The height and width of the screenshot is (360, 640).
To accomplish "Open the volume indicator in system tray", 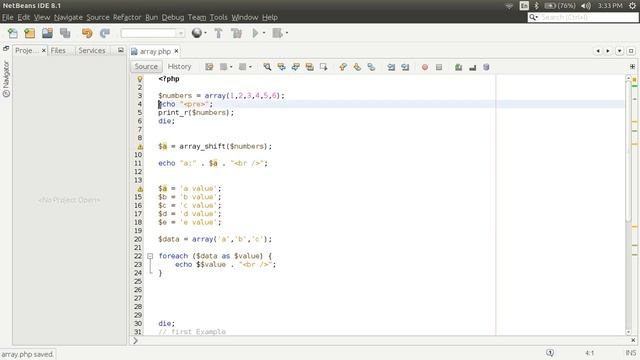I will click(x=586, y=6).
